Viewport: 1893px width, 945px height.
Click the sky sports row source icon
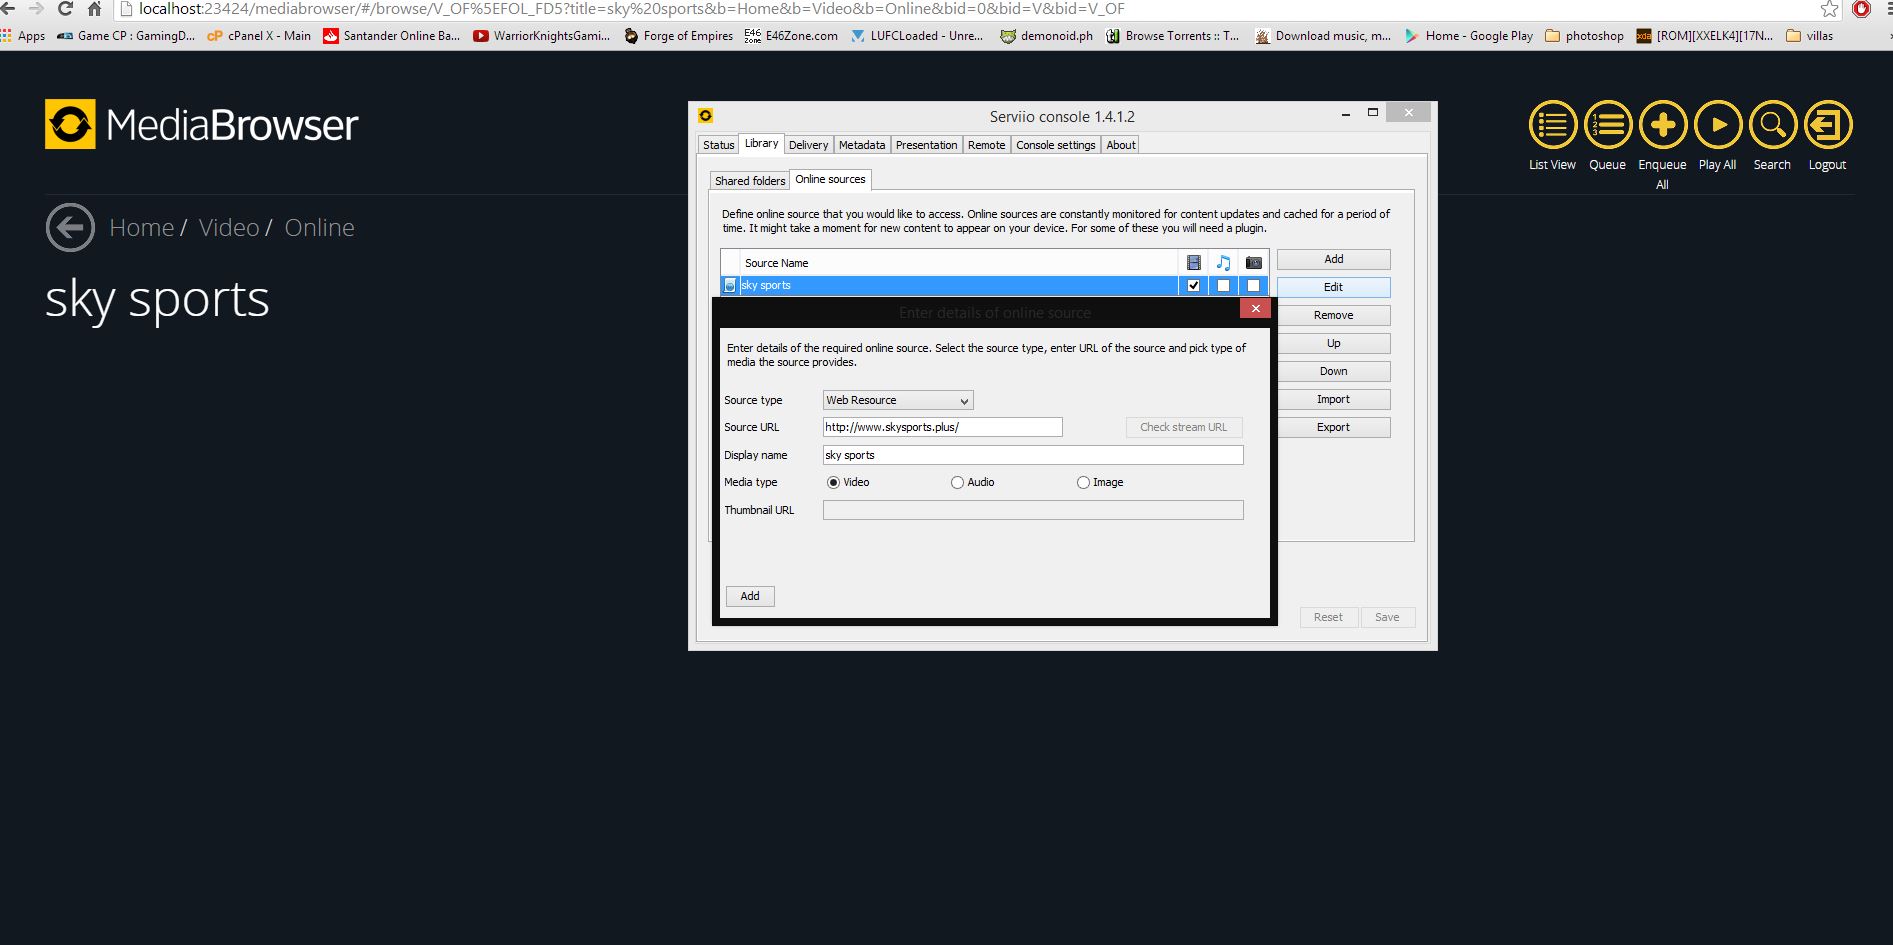point(730,286)
